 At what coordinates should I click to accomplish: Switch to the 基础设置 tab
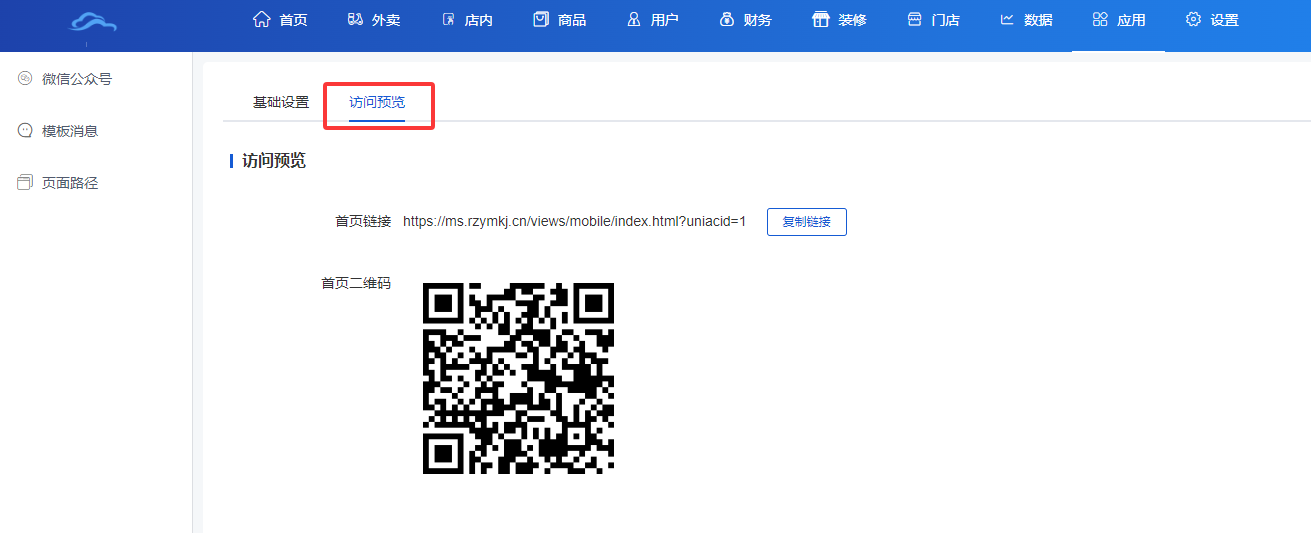click(x=281, y=102)
